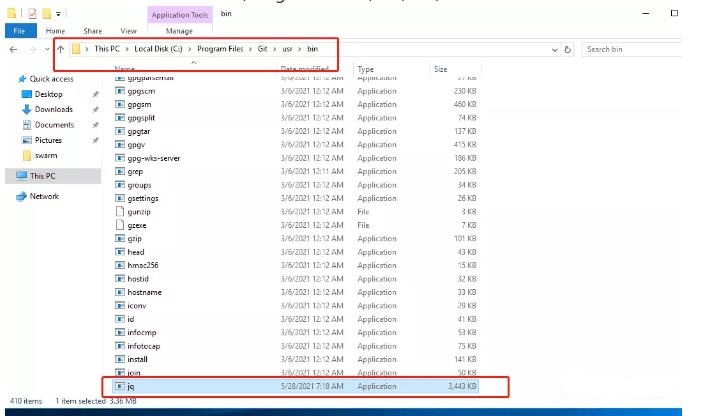
Task: Select This PC in navigation pane
Action: [x=43, y=175]
